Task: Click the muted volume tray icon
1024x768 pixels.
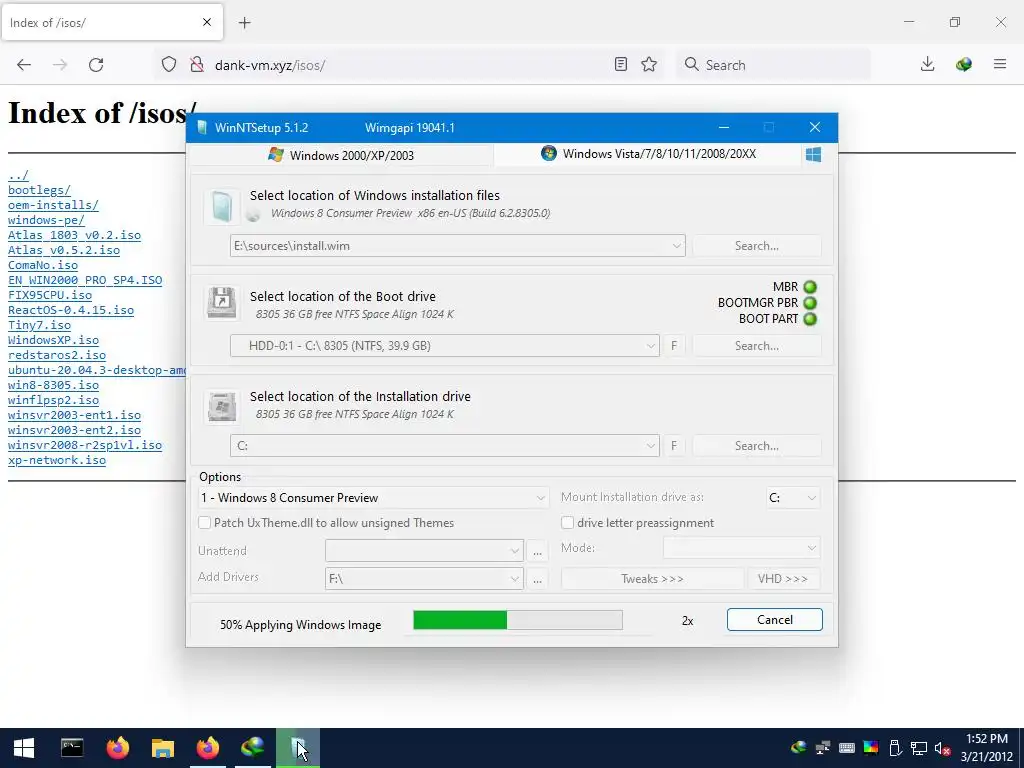Action: [x=942, y=748]
